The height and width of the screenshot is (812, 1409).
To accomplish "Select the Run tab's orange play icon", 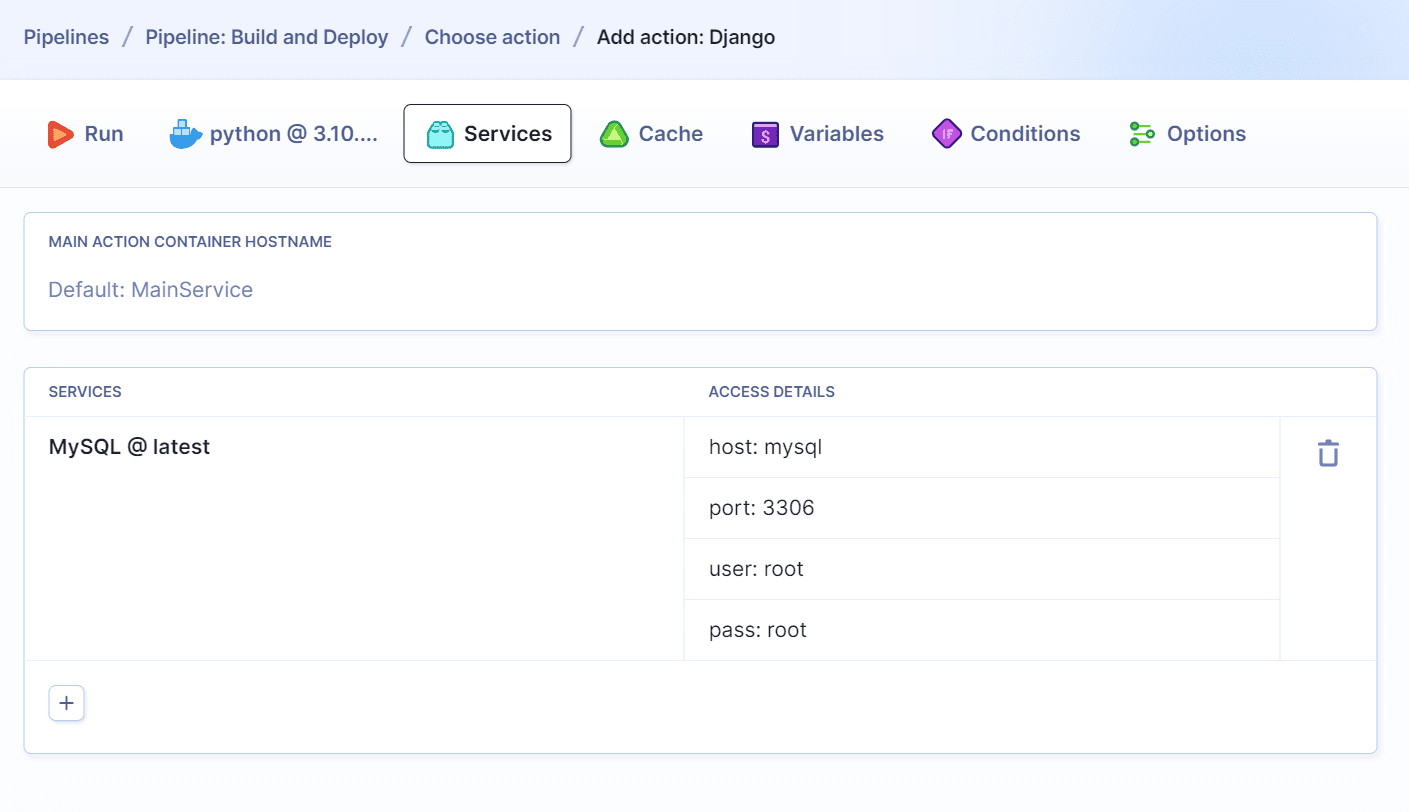I will click(x=59, y=133).
